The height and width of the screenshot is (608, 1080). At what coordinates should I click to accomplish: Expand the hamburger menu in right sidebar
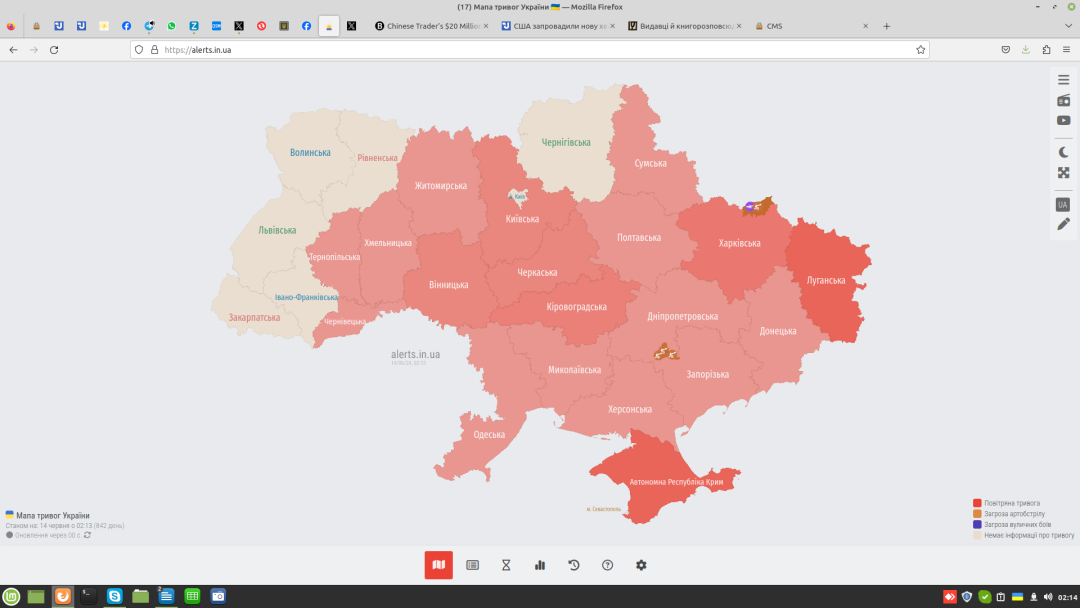click(x=1063, y=80)
